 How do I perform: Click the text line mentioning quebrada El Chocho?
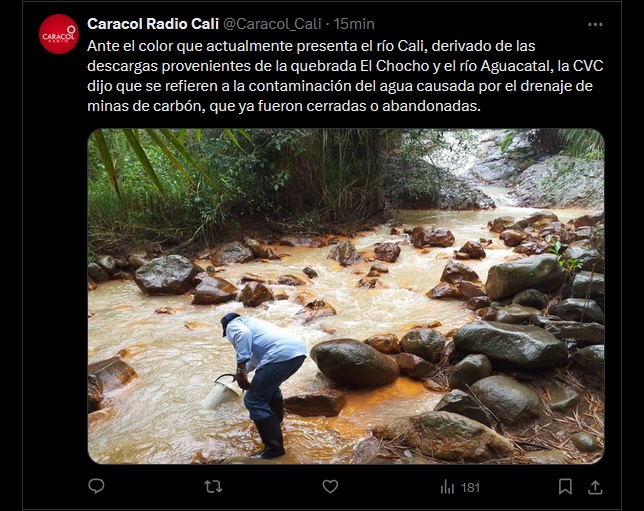(345, 66)
